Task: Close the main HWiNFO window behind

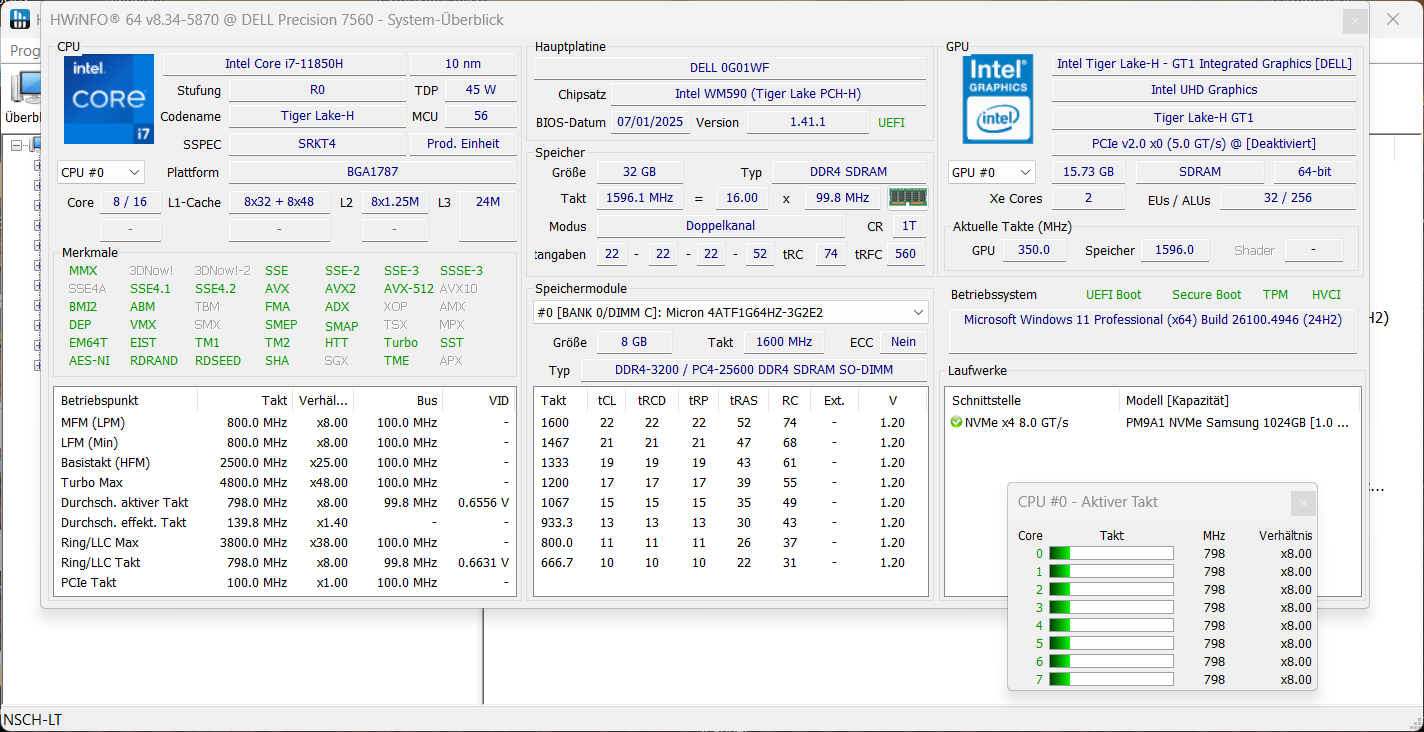Action: (1393, 19)
